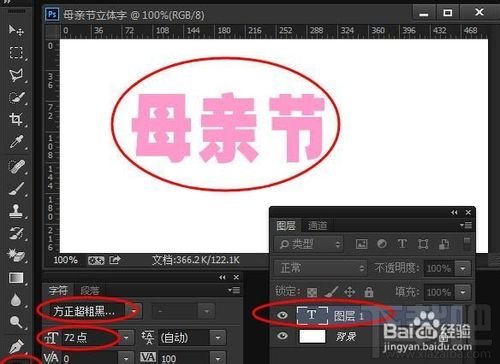This screenshot has height=364, width=500.
Task: Click the Photoshop Ps document icon
Action: click(x=52, y=15)
